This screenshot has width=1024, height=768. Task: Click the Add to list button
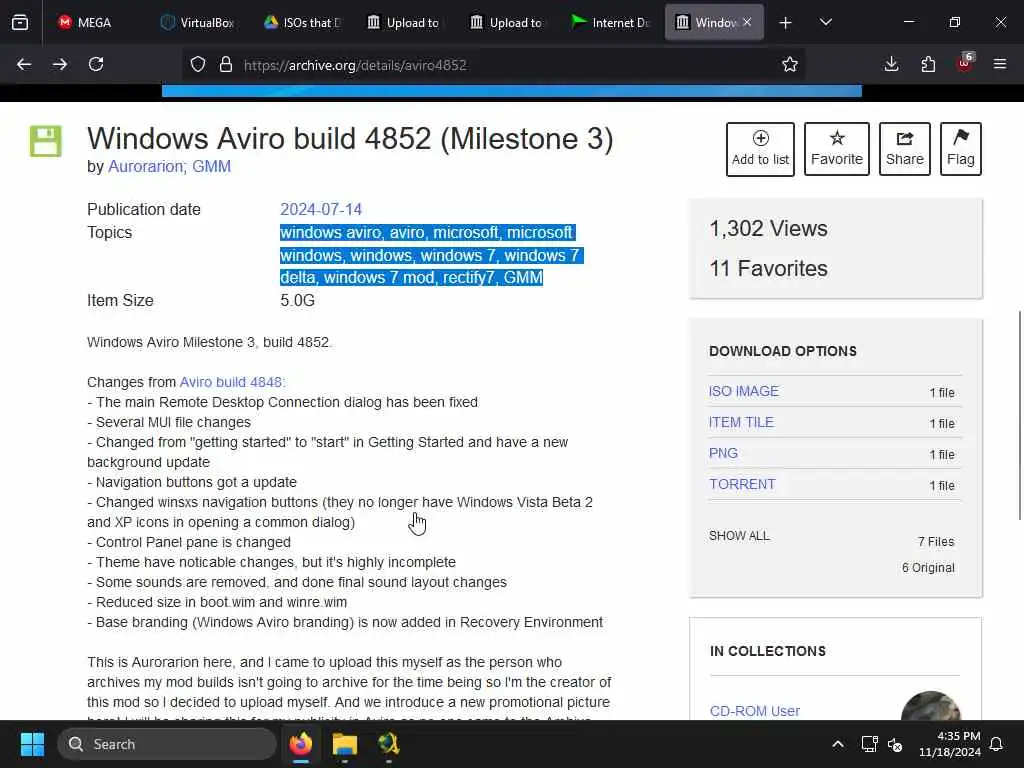760,149
